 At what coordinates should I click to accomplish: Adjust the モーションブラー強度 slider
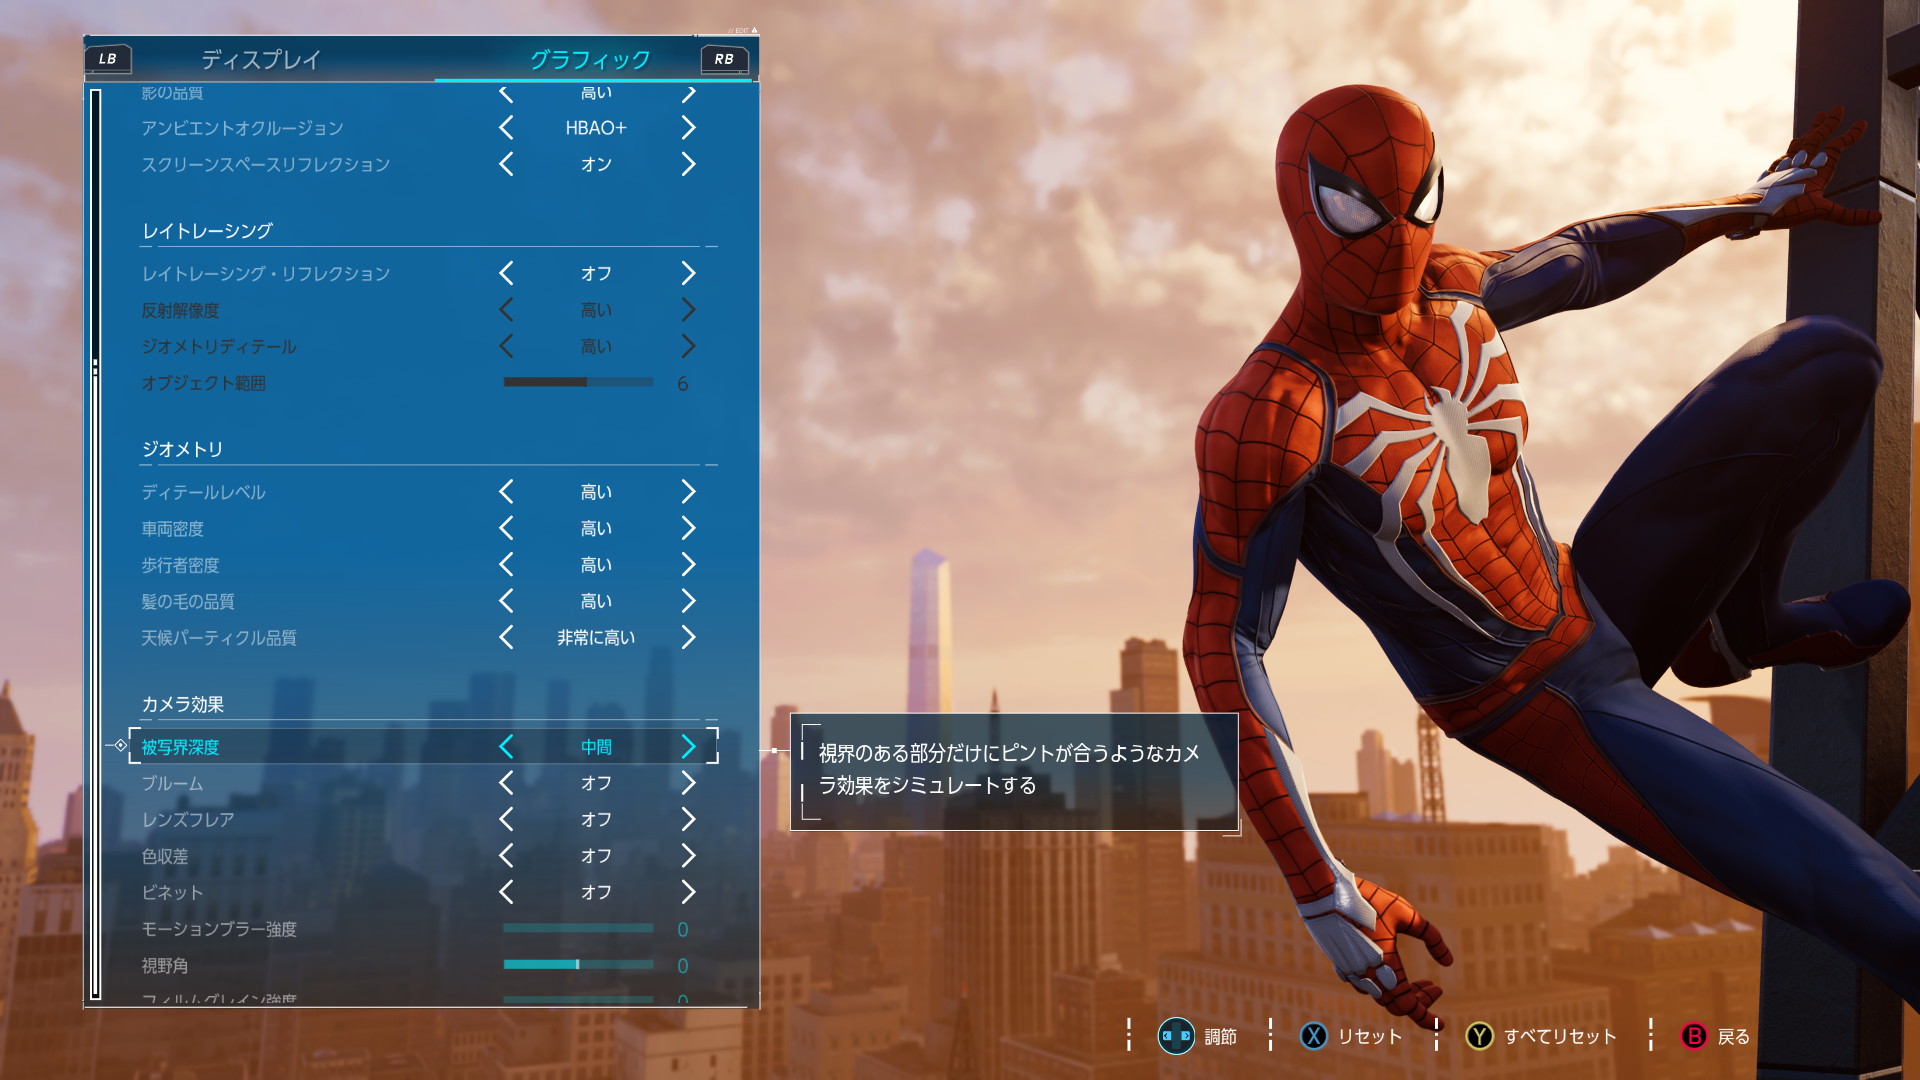578,929
